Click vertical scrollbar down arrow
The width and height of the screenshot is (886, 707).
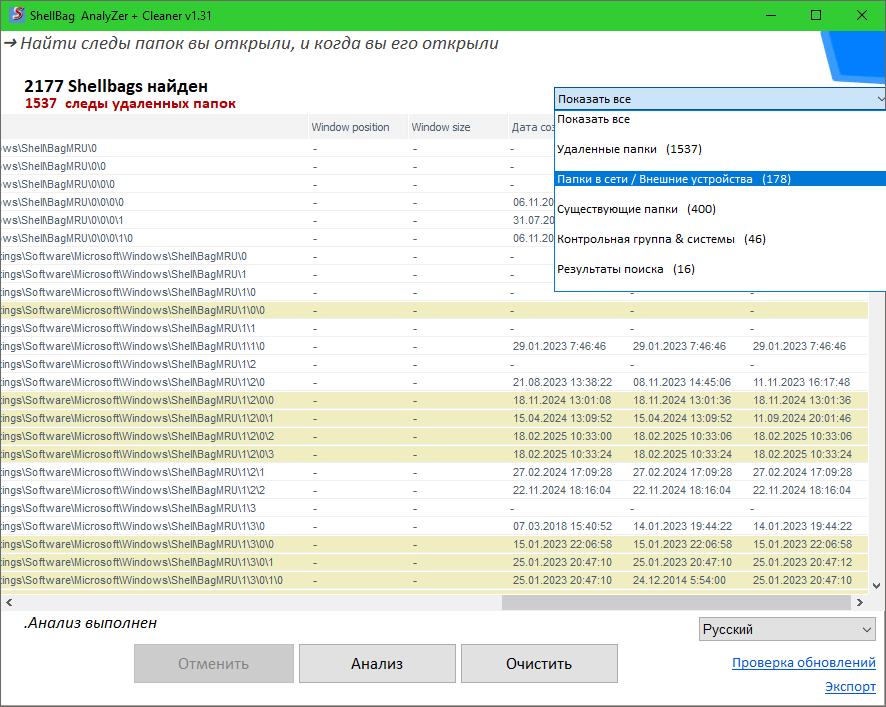[876, 586]
